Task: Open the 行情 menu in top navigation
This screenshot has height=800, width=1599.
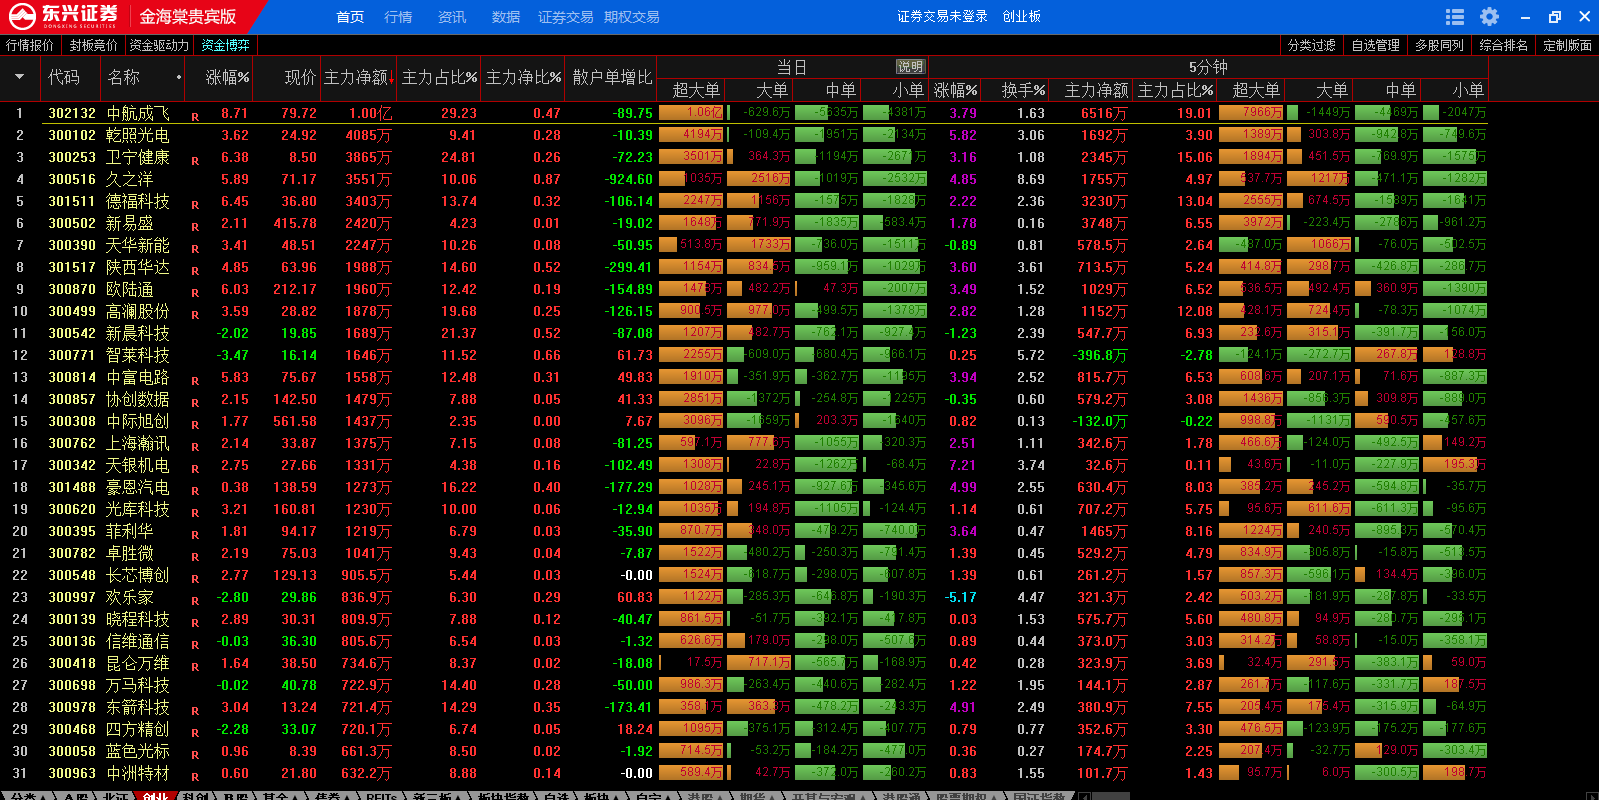Action: click(x=398, y=17)
